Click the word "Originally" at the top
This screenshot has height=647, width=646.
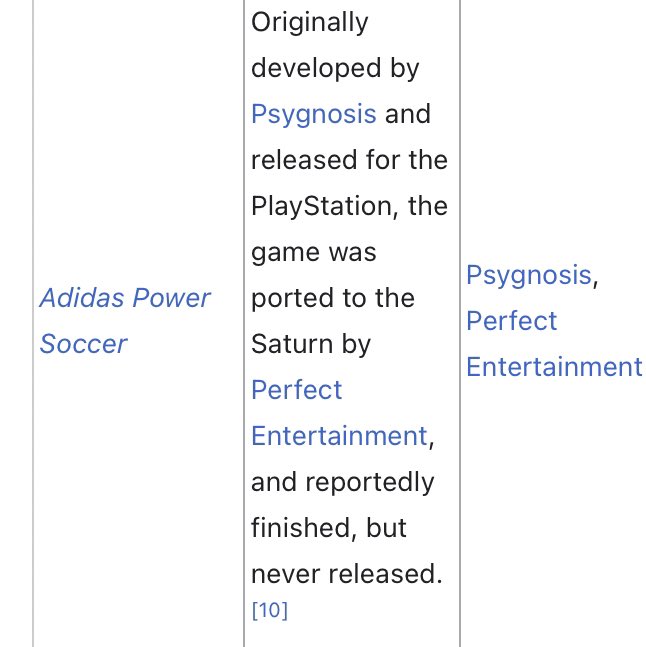[310, 22]
